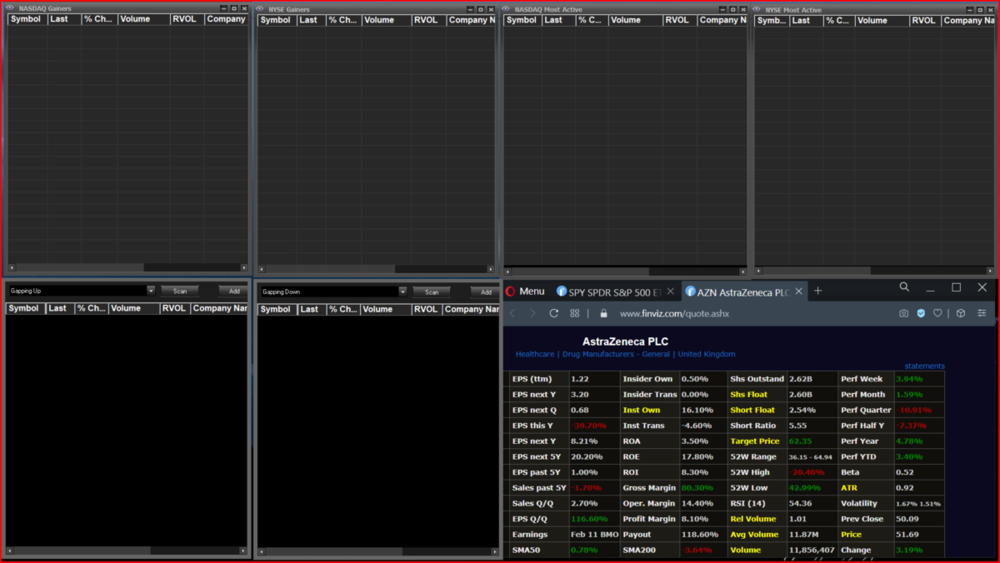Sort Gapping Down panel by Symbol column

point(276,309)
